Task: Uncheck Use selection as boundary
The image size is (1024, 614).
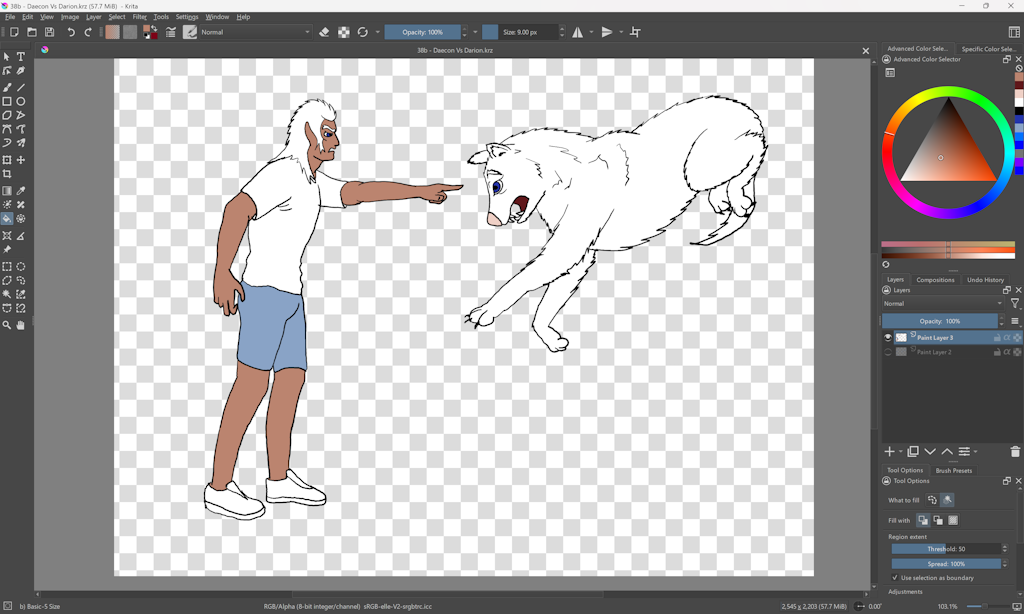Action: 894,578
